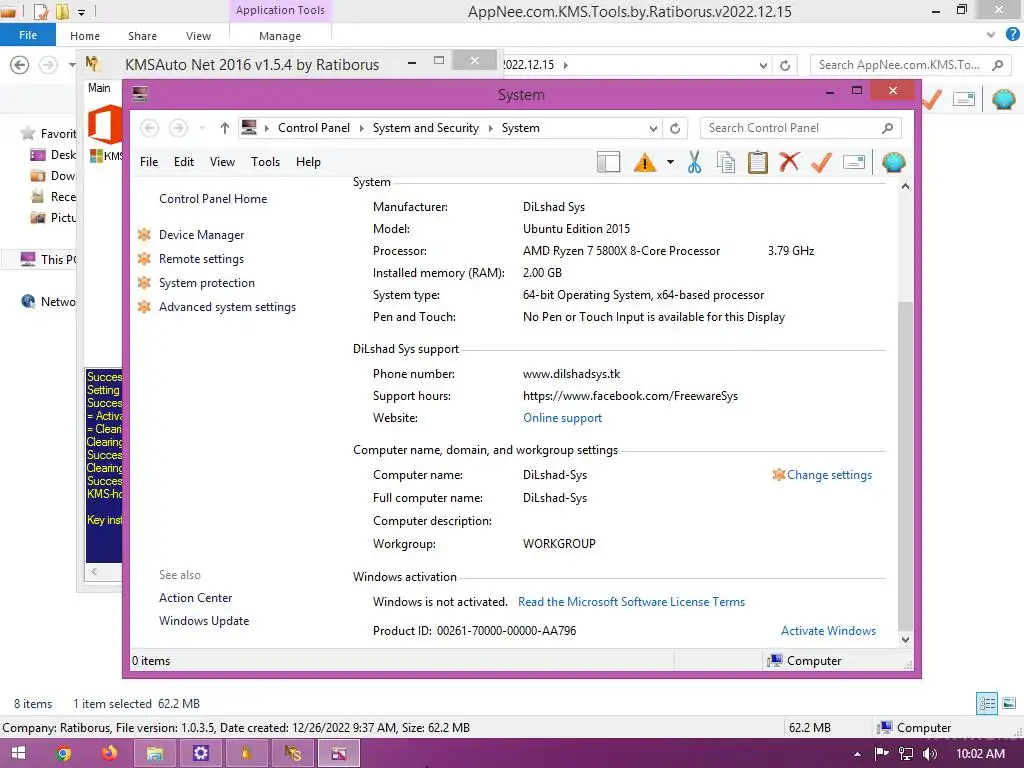The height and width of the screenshot is (768, 1024).
Task: Open the Share ribbon tab in Explorer
Action: click(x=142, y=36)
